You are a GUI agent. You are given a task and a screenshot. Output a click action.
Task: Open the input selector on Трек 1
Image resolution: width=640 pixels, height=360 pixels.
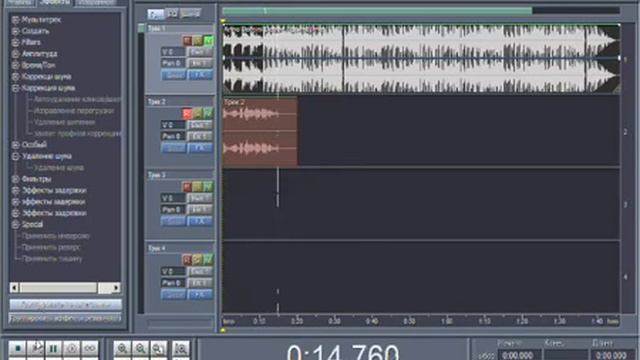tap(200, 63)
